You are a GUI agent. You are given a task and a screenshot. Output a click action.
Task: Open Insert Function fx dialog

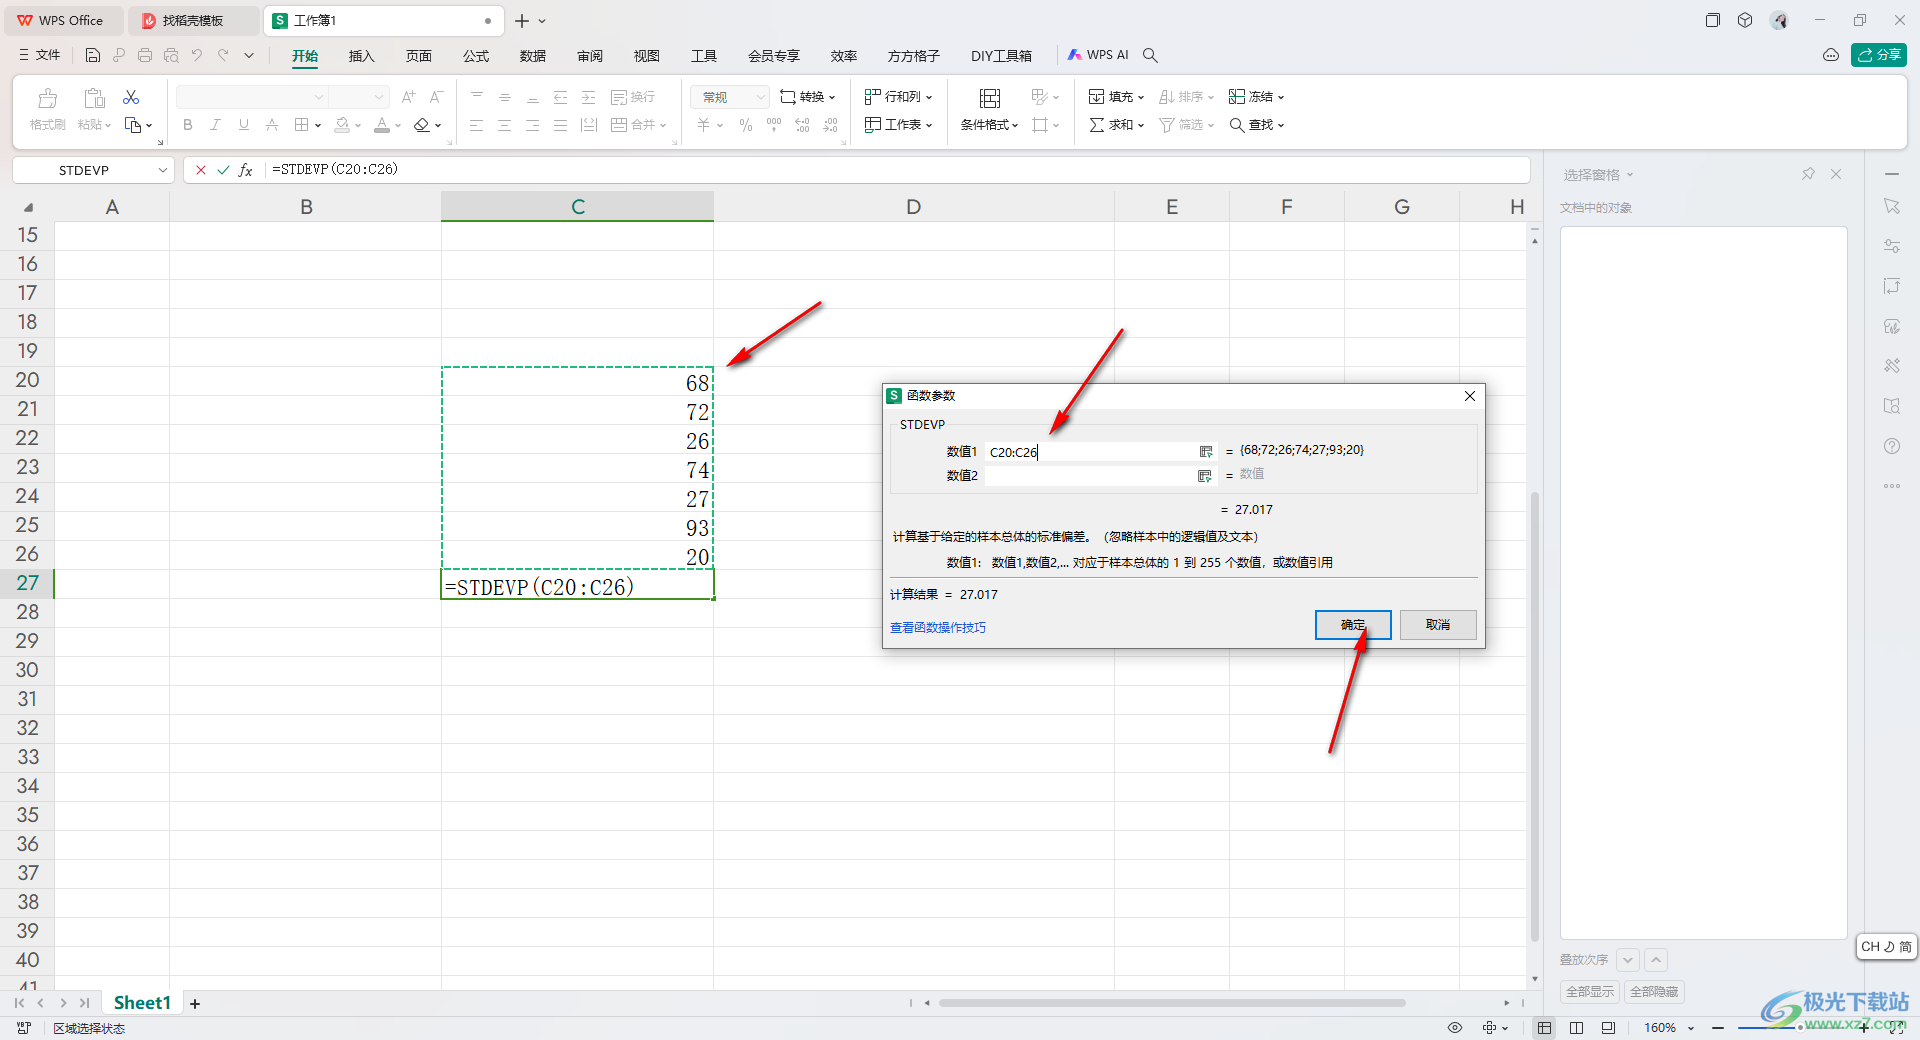click(246, 170)
